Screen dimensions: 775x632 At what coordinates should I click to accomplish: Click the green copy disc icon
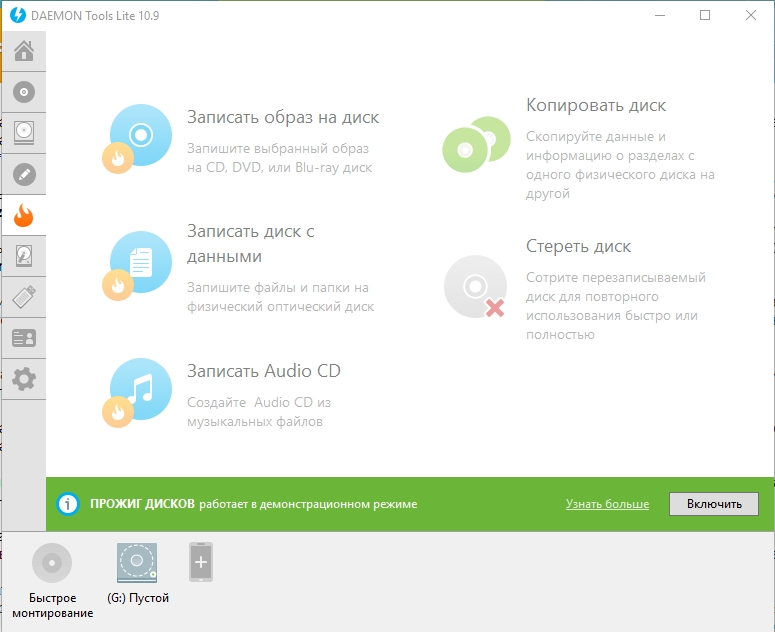[x=476, y=144]
